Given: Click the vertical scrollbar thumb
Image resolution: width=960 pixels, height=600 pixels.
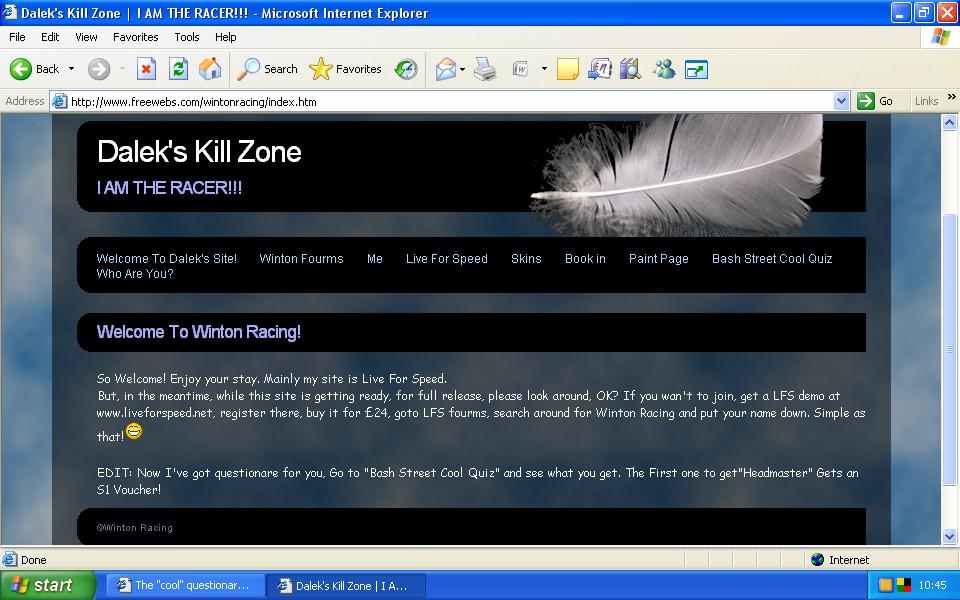Looking at the screenshot, I should click(x=950, y=349).
